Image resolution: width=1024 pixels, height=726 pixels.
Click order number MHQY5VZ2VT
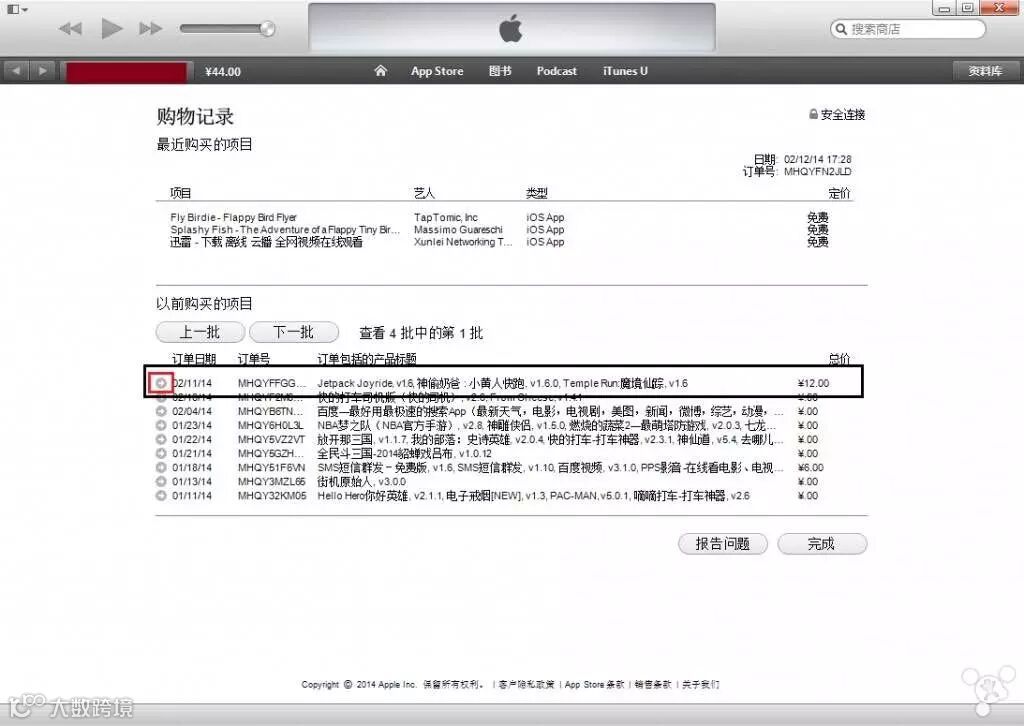click(272, 439)
